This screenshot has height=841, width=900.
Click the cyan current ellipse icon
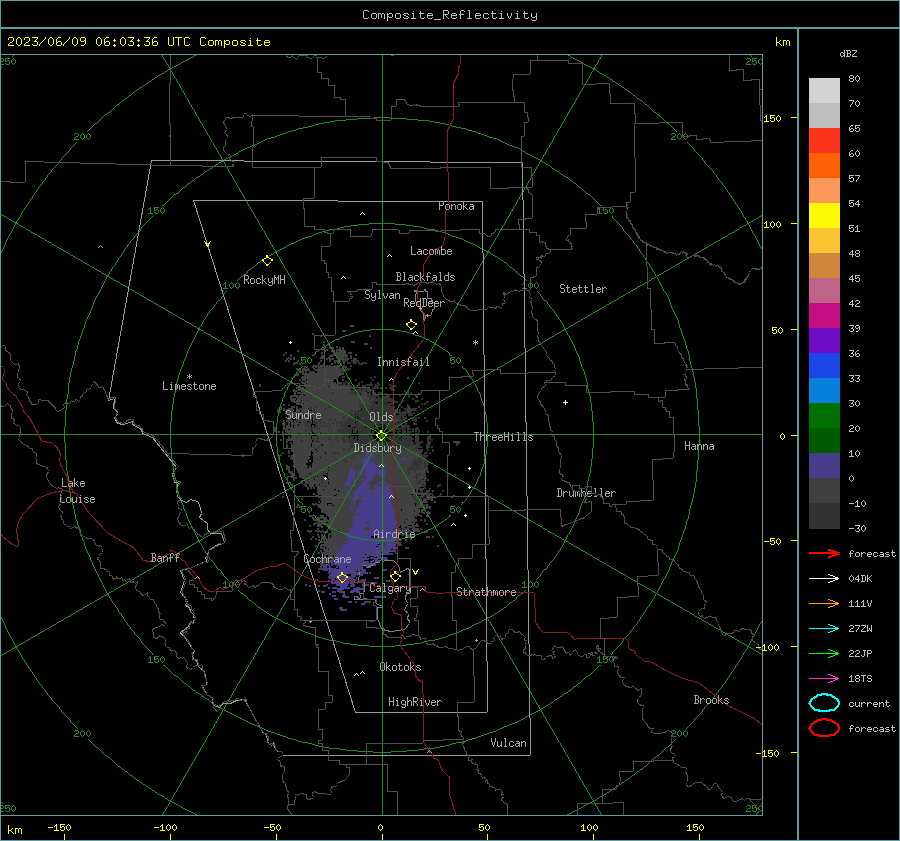tap(824, 703)
